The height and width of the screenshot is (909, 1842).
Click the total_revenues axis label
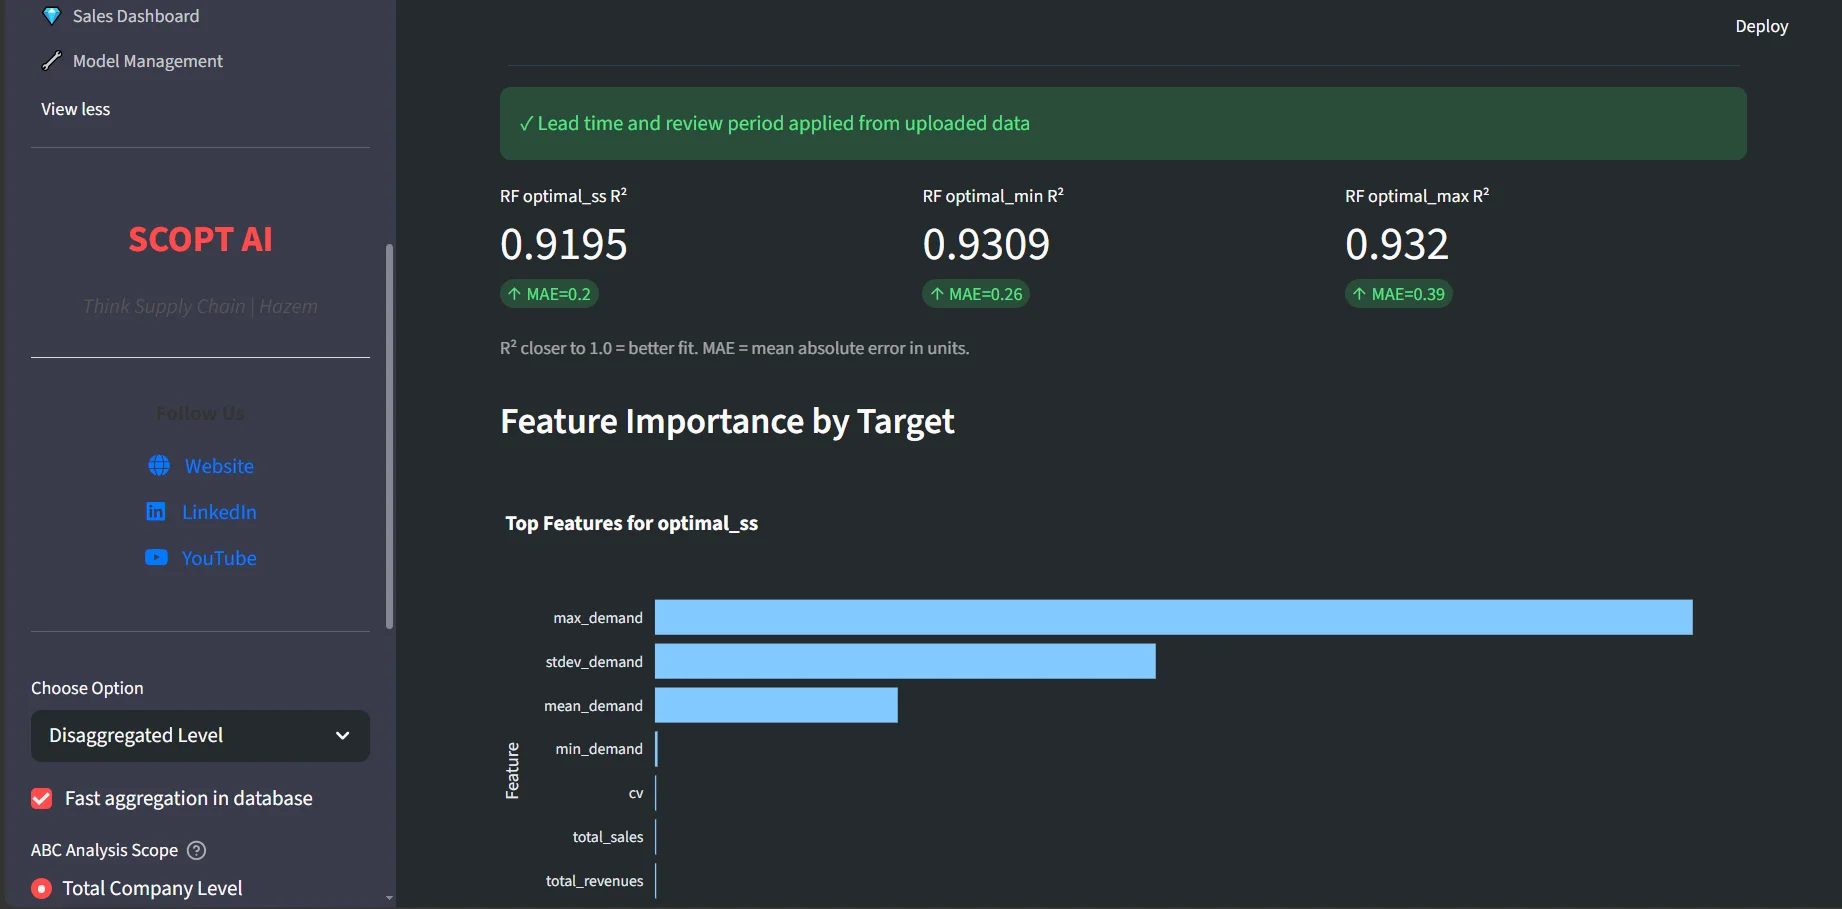[594, 881]
